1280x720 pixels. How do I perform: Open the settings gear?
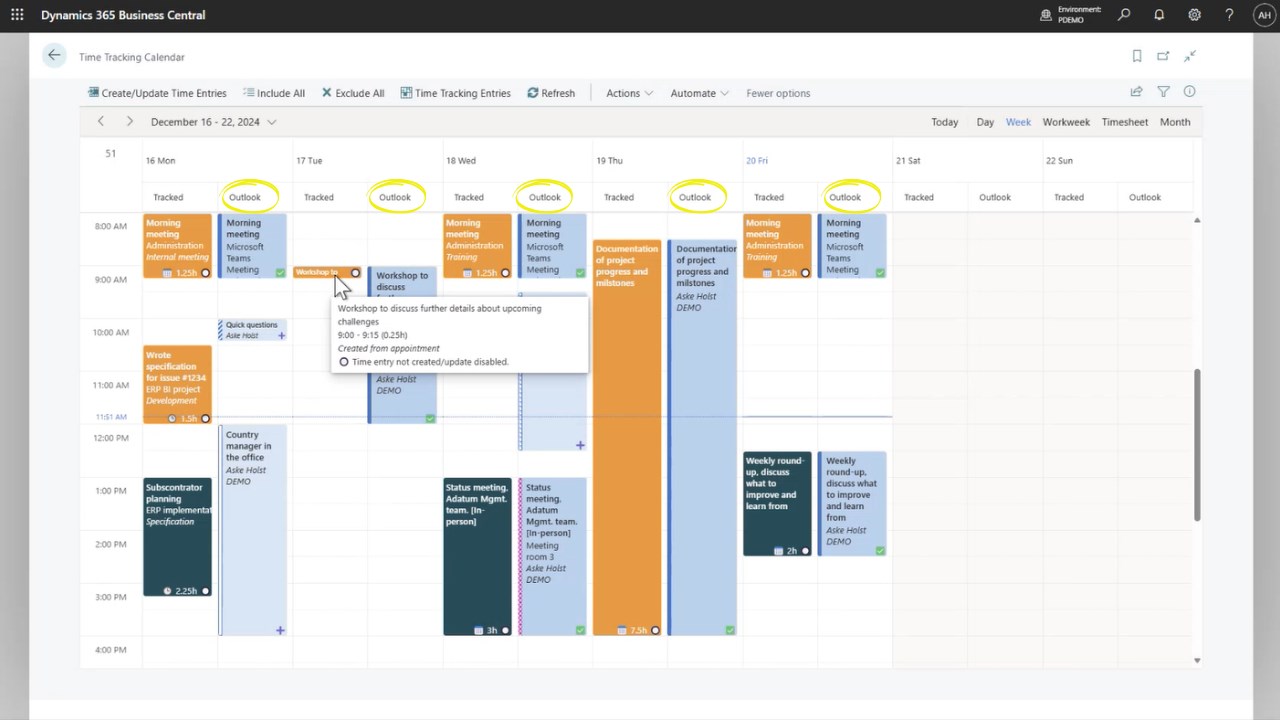coord(1194,15)
